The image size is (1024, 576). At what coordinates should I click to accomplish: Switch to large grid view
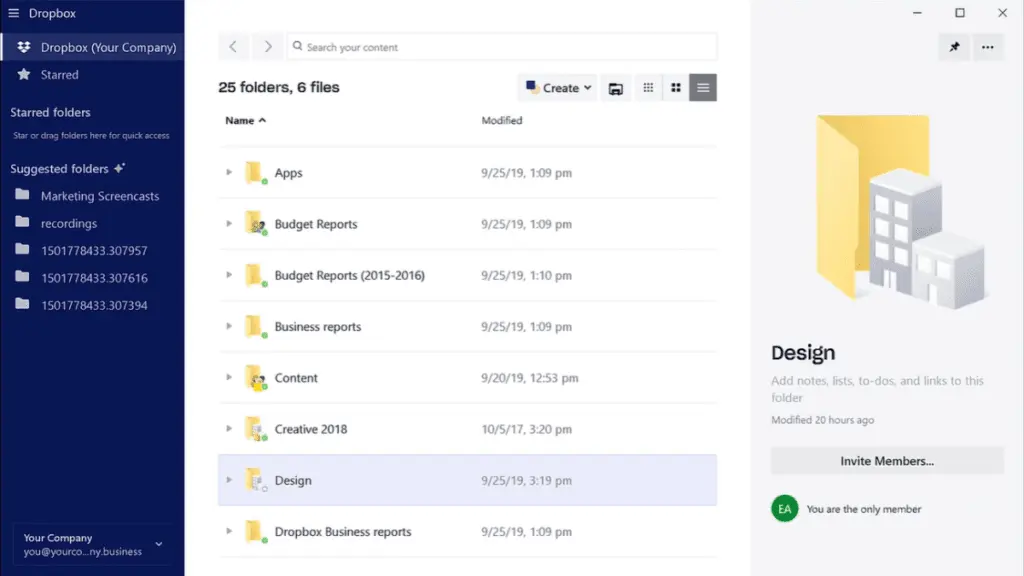(x=675, y=88)
